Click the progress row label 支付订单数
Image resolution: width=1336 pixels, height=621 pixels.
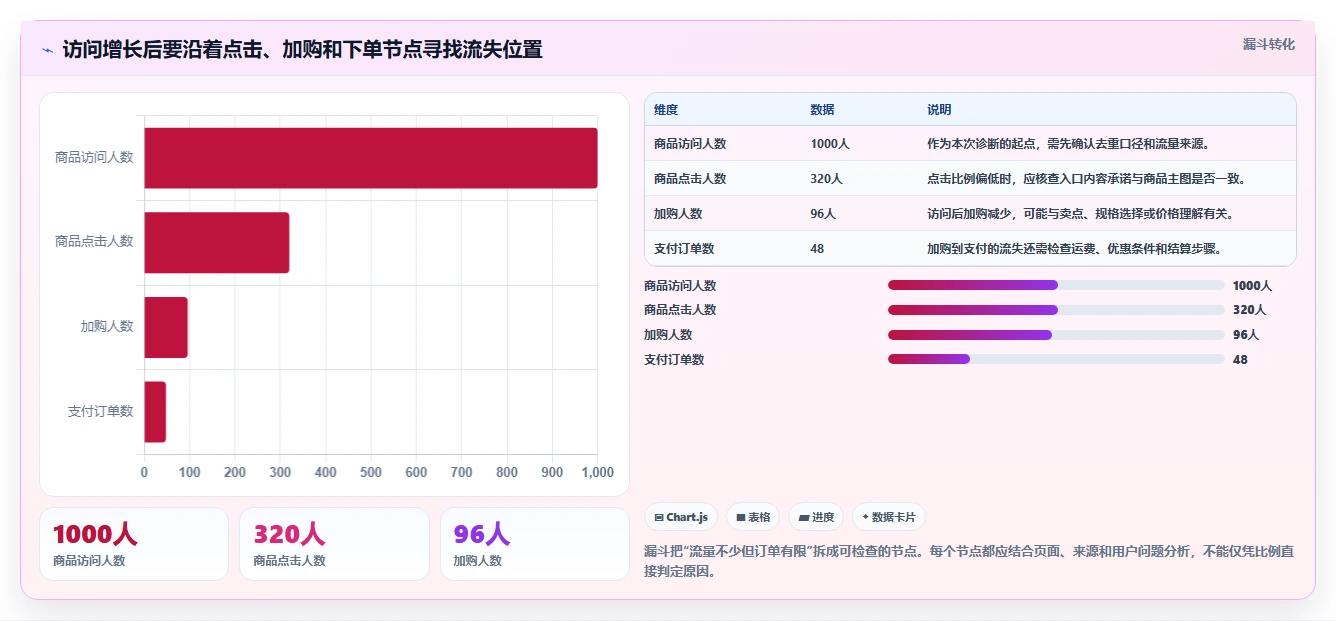tap(674, 360)
